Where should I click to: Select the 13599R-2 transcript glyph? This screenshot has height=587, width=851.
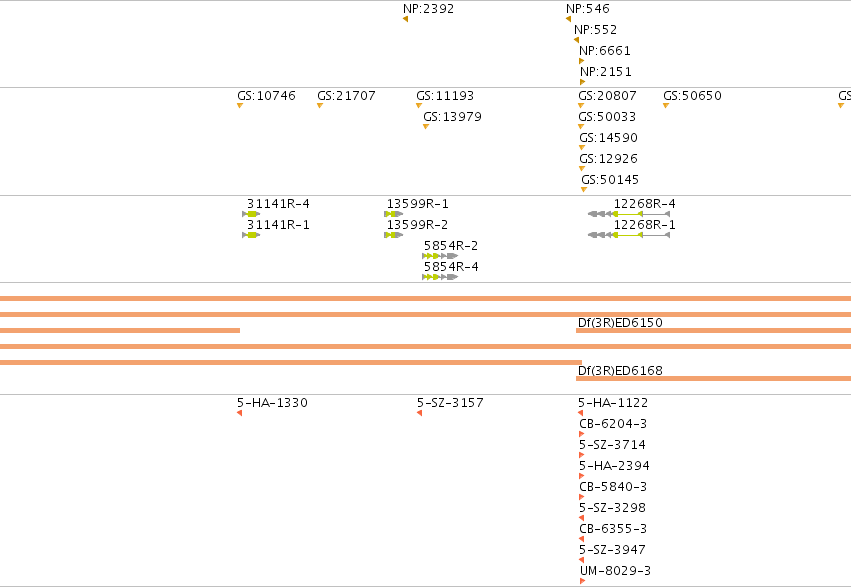point(393,235)
